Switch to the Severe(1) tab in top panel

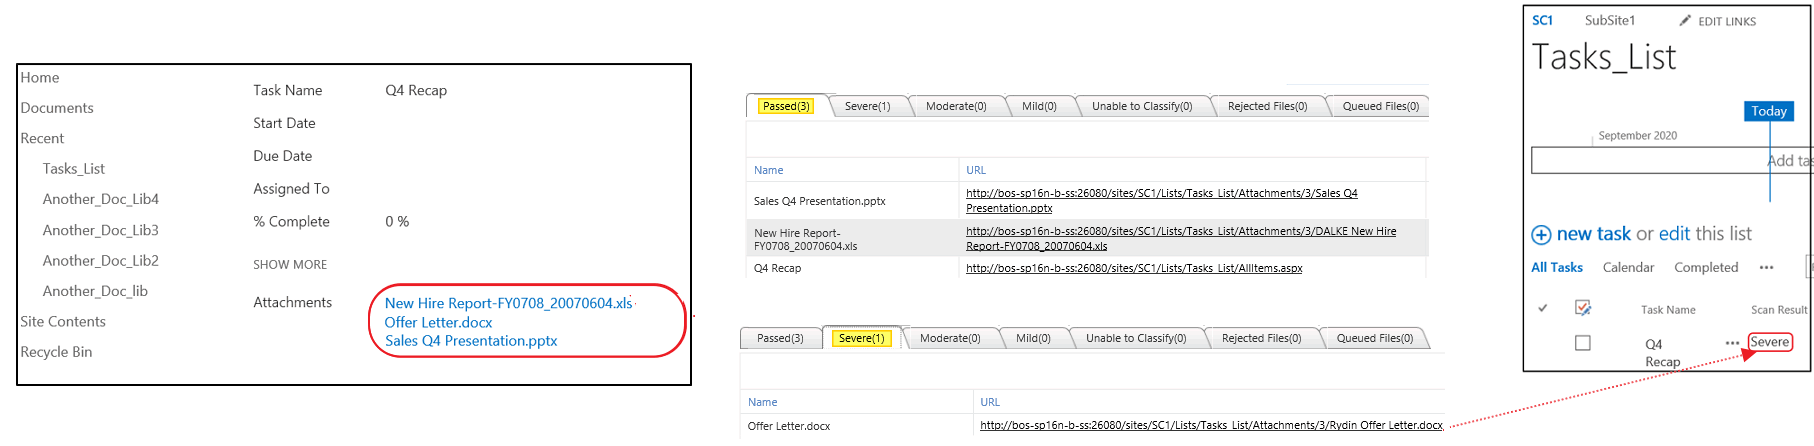(867, 106)
